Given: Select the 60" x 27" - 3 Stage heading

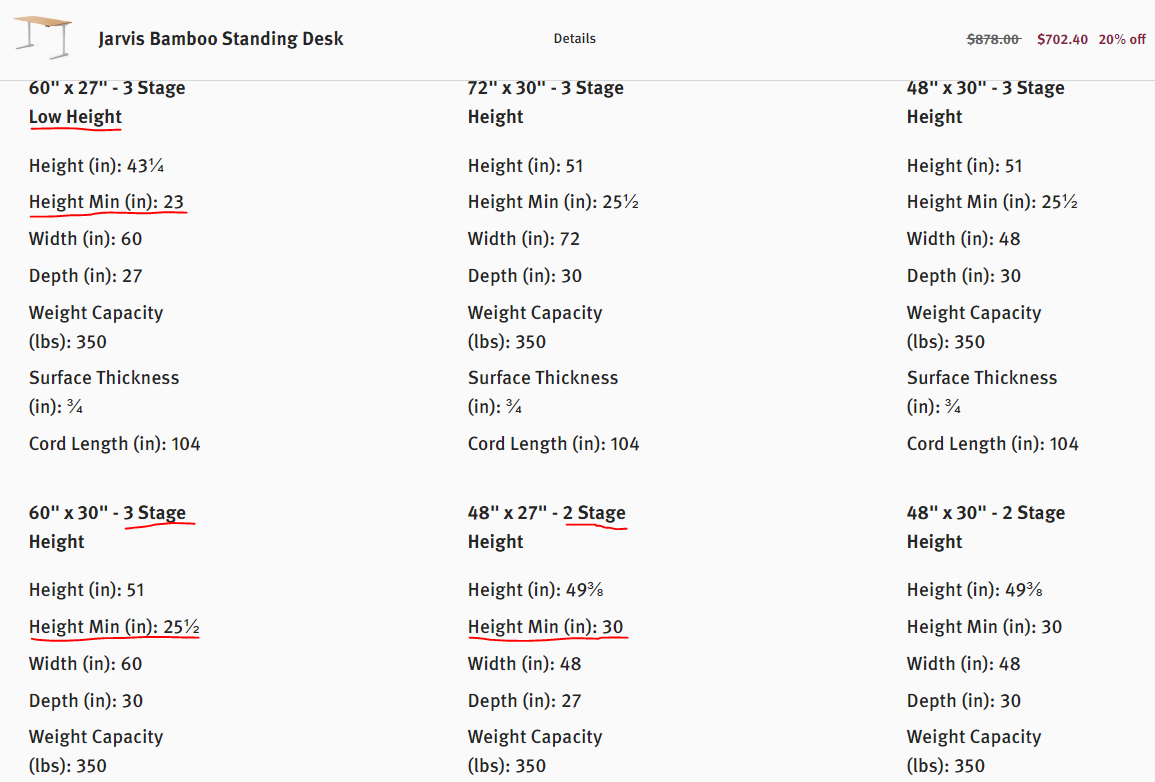Looking at the screenshot, I should click(107, 88).
